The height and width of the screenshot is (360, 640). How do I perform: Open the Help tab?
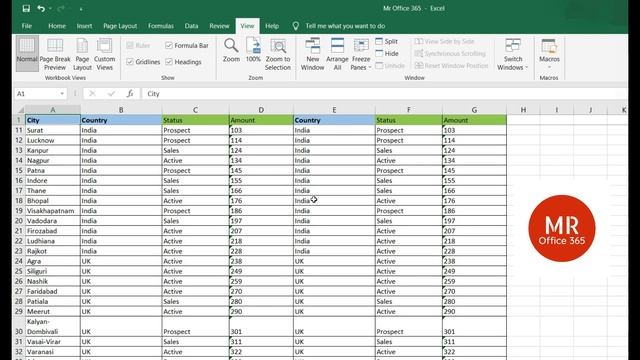click(x=272, y=26)
